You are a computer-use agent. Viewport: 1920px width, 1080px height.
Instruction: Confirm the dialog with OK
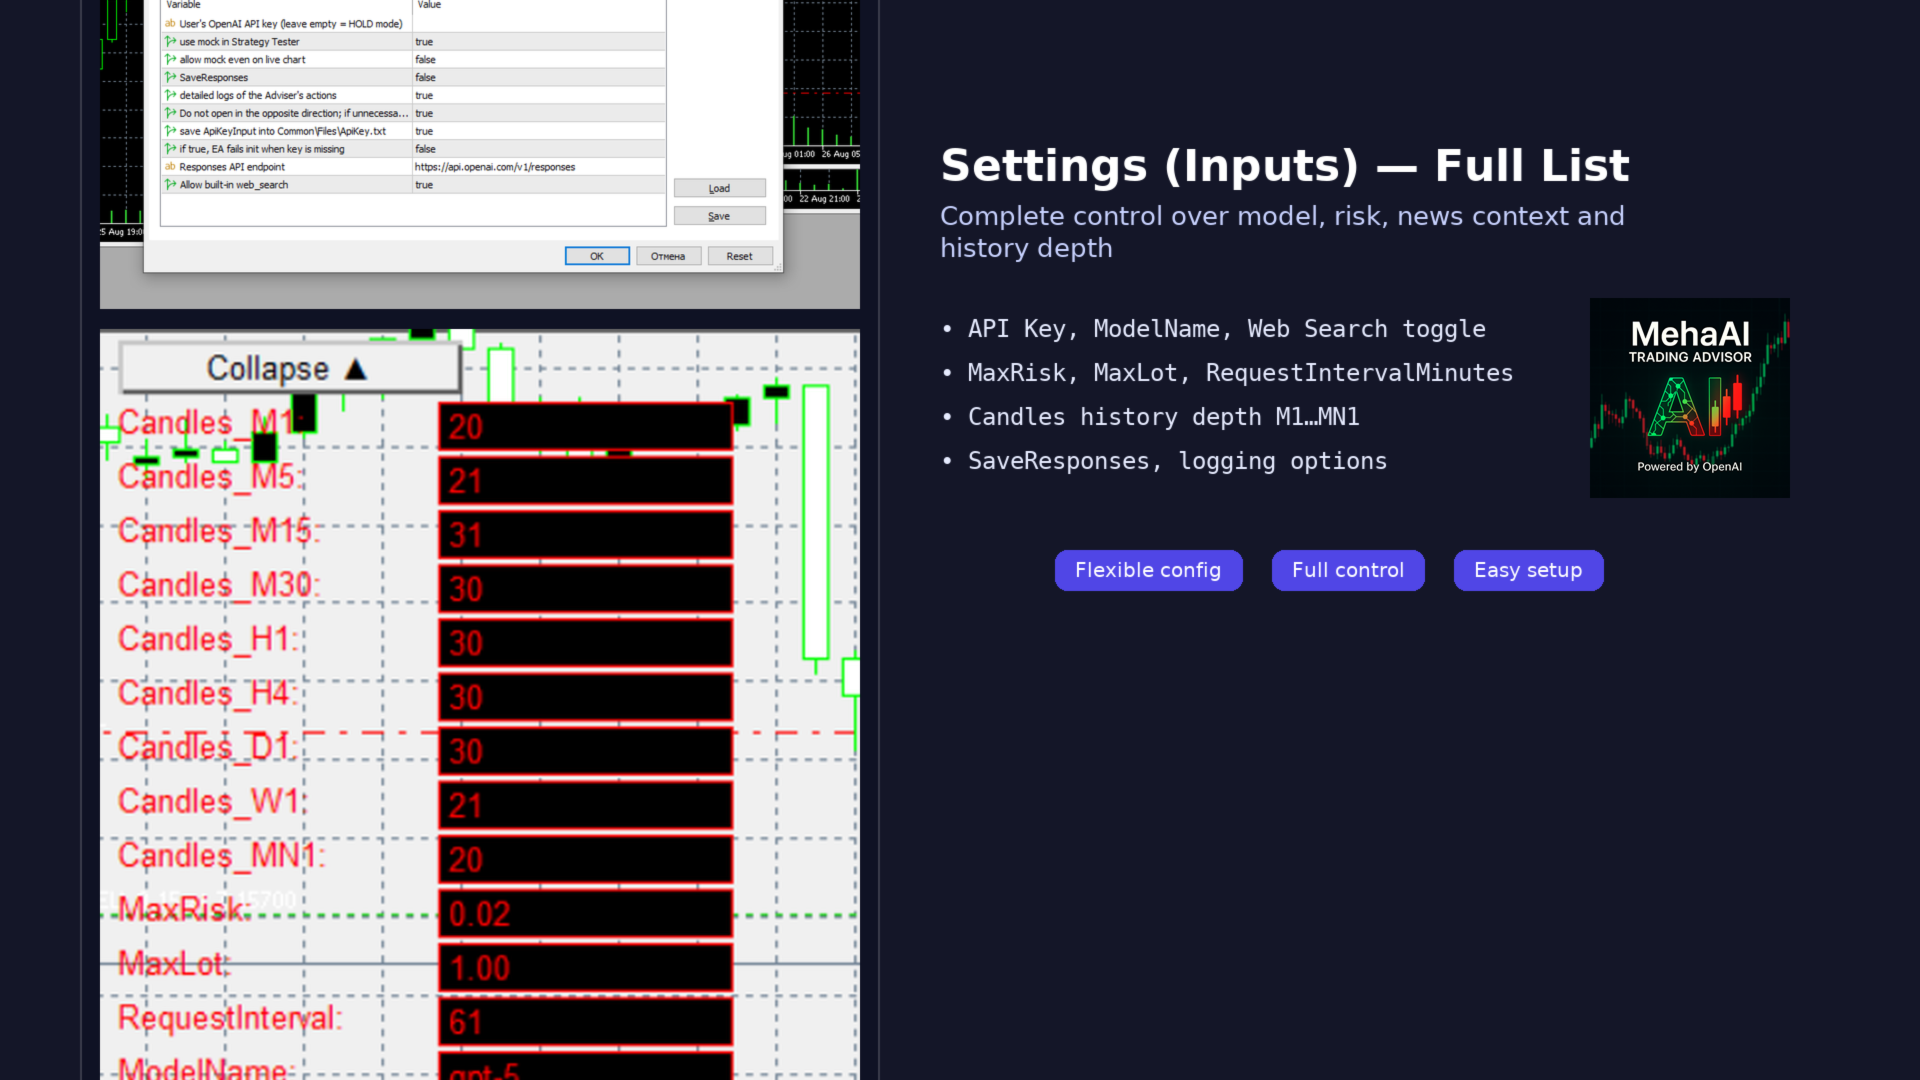597,256
